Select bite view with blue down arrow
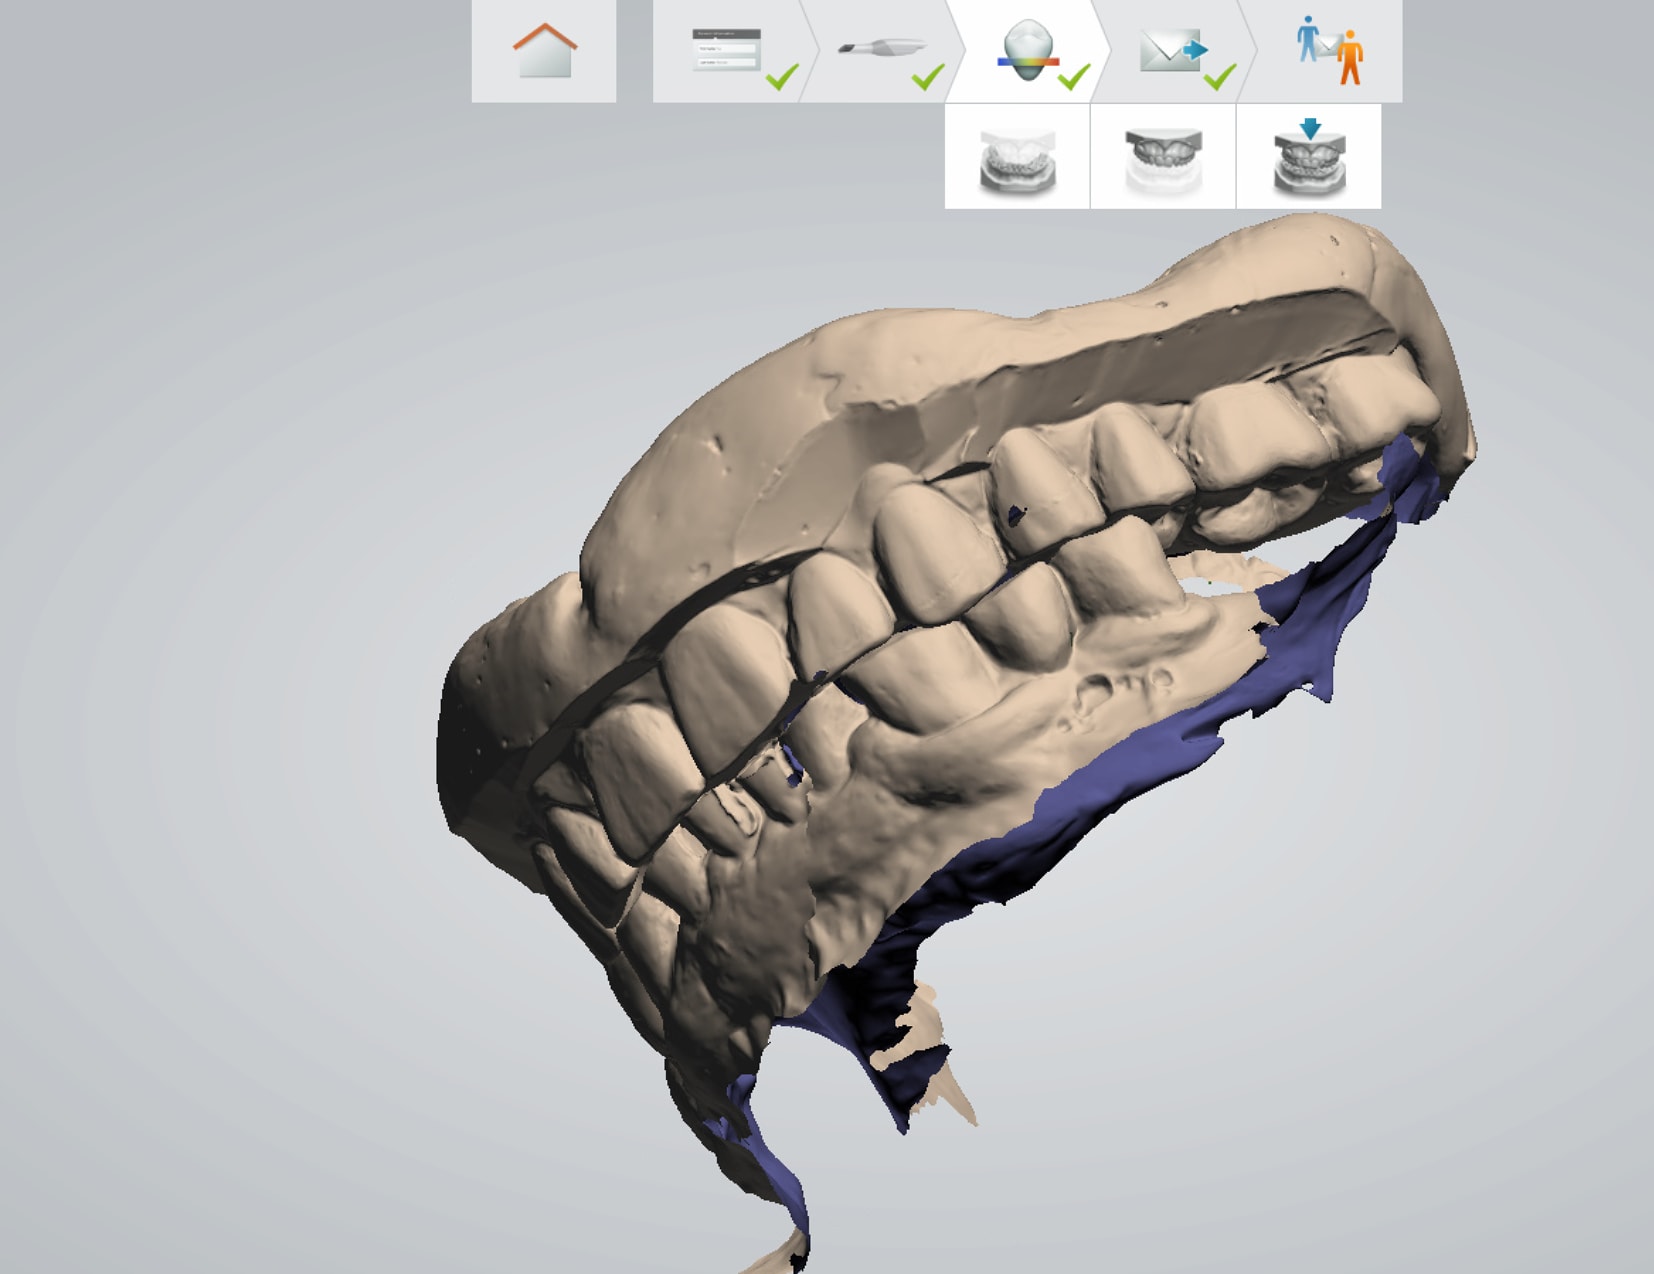Image resolution: width=1654 pixels, height=1274 pixels. (1309, 158)
